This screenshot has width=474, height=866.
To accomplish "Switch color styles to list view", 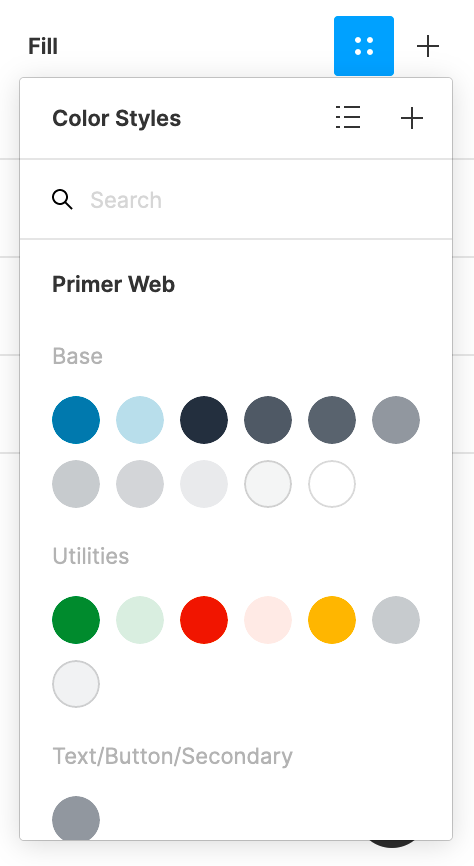I will (x=348, y=118).
